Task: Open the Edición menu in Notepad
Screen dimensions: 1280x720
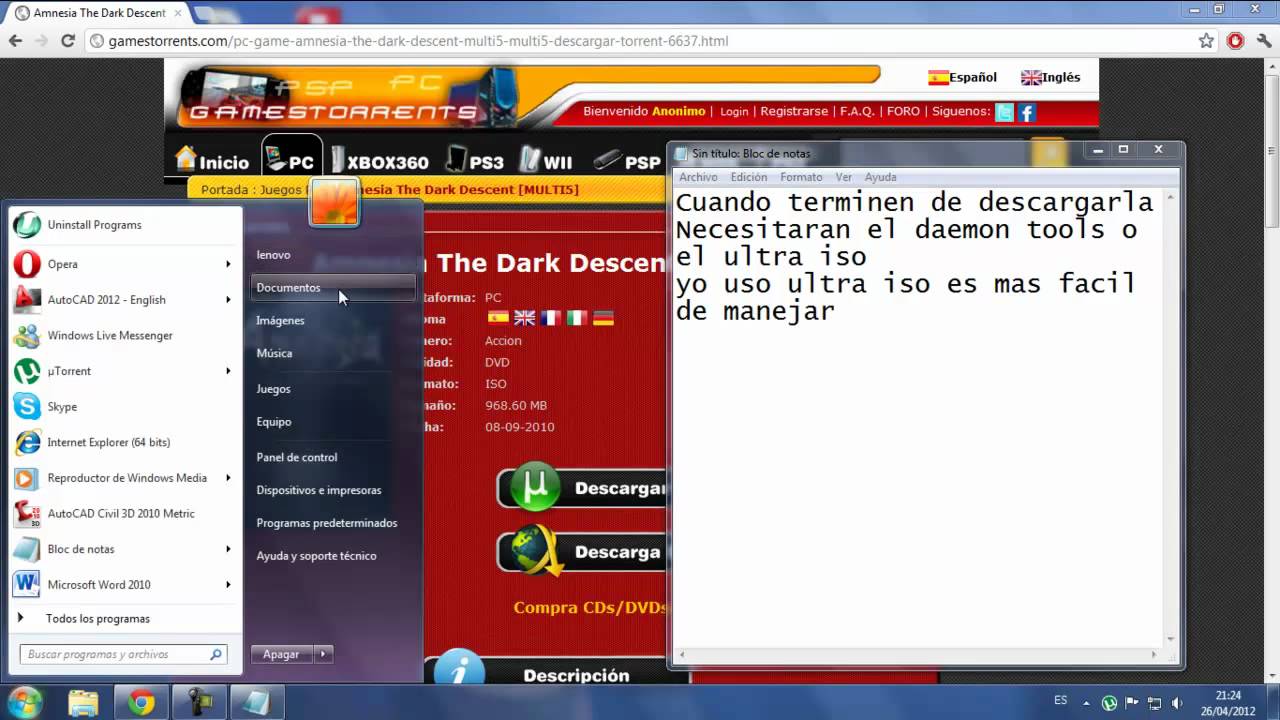Action: click(x=749, y=177)
